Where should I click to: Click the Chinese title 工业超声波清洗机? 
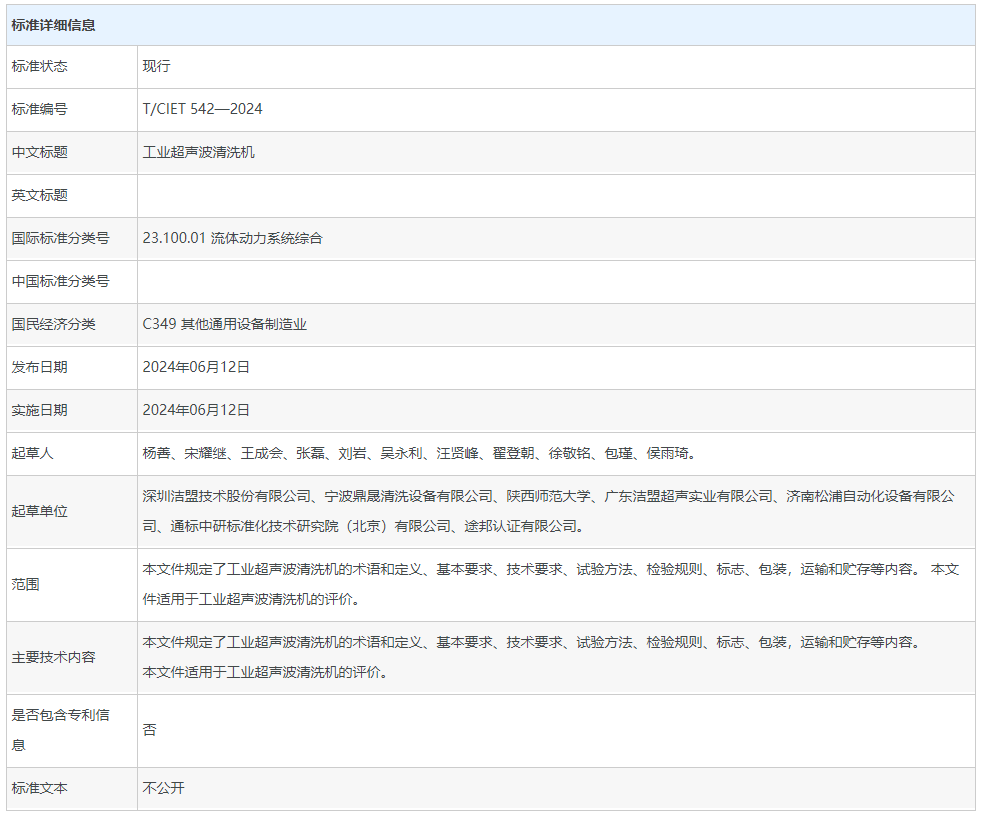[x=199, y=152]
